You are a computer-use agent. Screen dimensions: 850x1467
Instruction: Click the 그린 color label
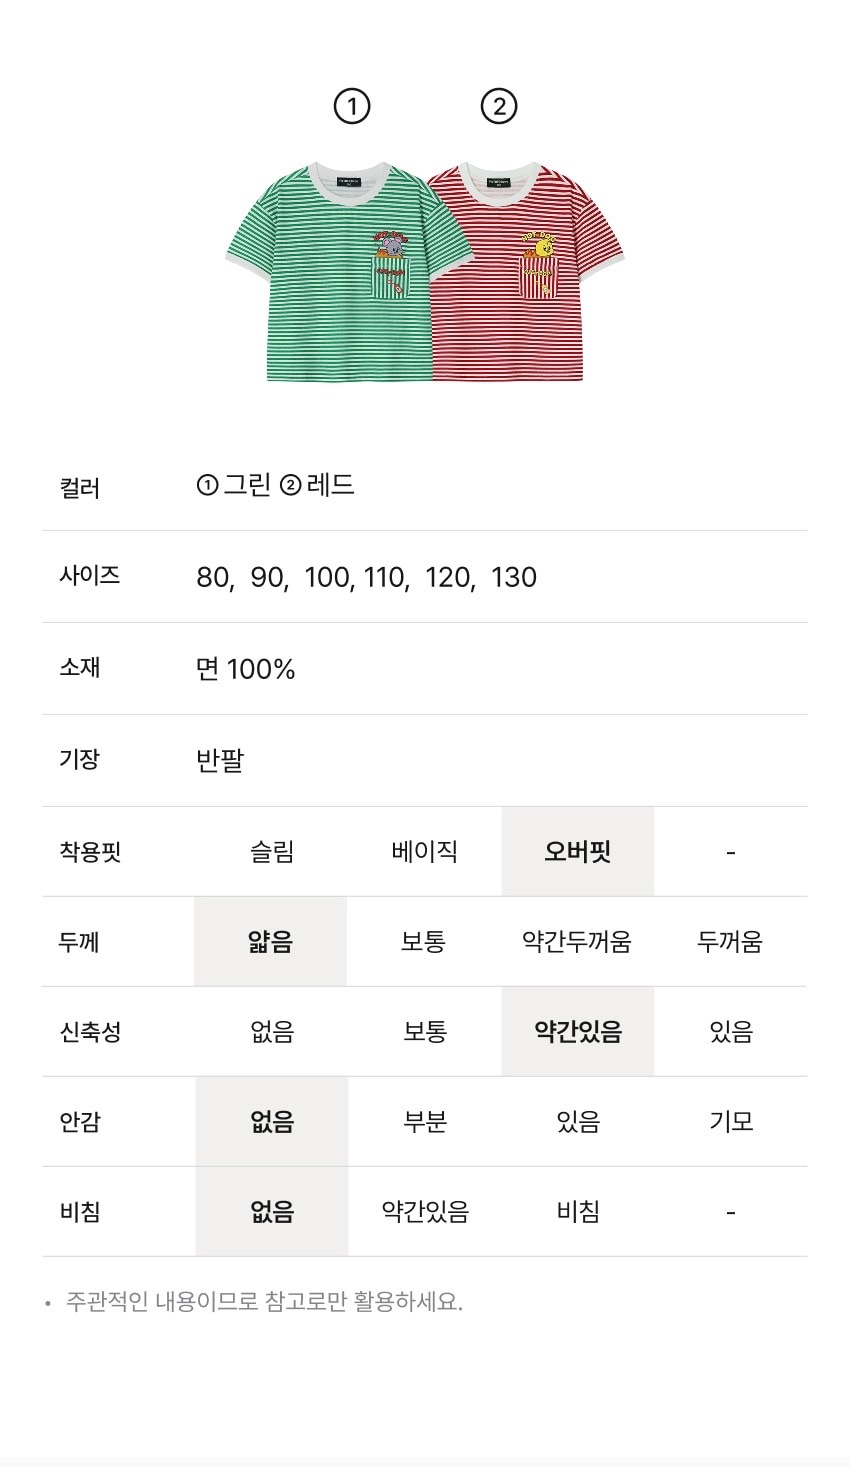[x=246, y=486]
